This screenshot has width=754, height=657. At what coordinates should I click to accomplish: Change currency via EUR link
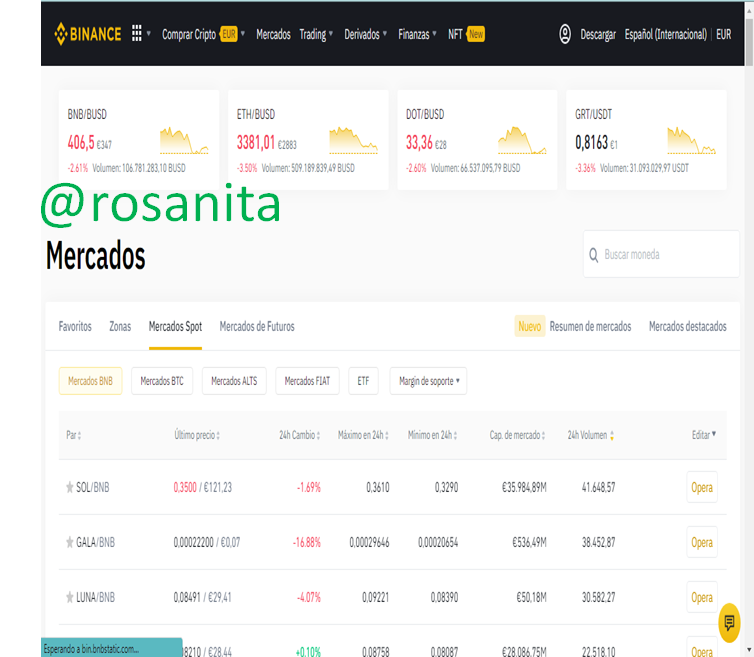click(724, 34)
